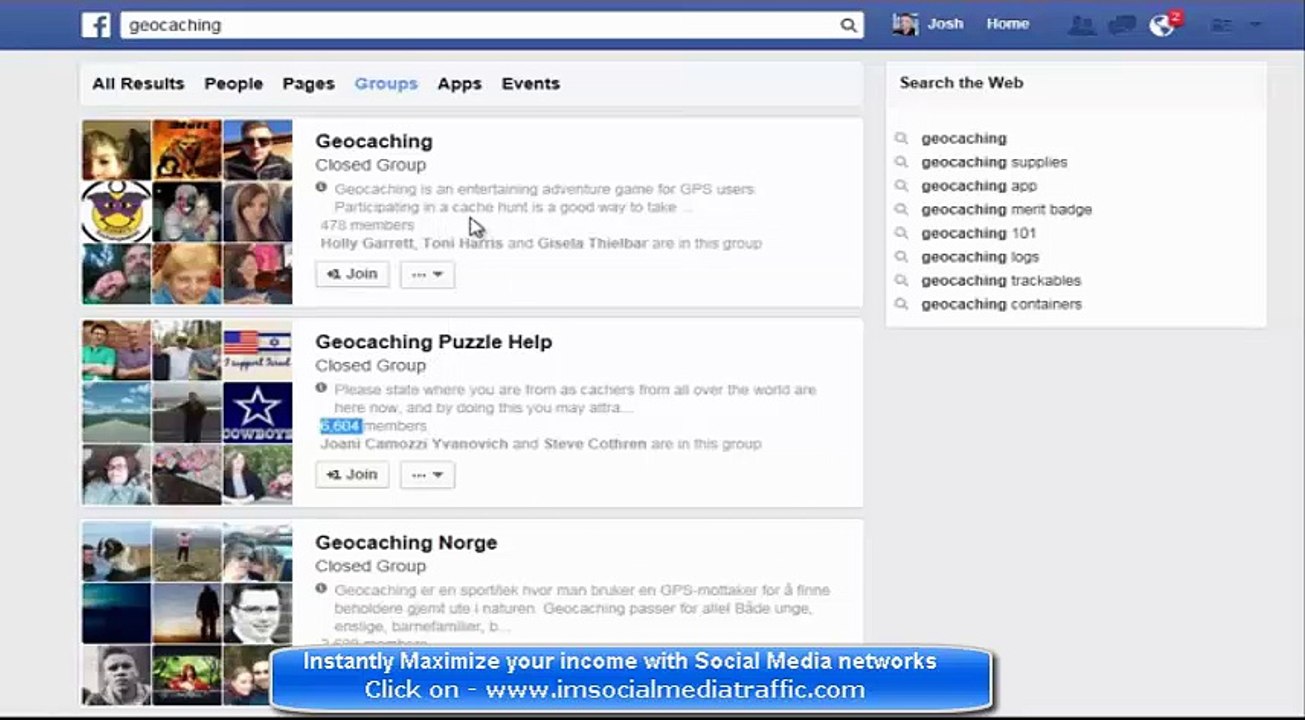1305x720 pixels.
Task: Open the Geocaching group title
Action: click(x=374, y=141)
